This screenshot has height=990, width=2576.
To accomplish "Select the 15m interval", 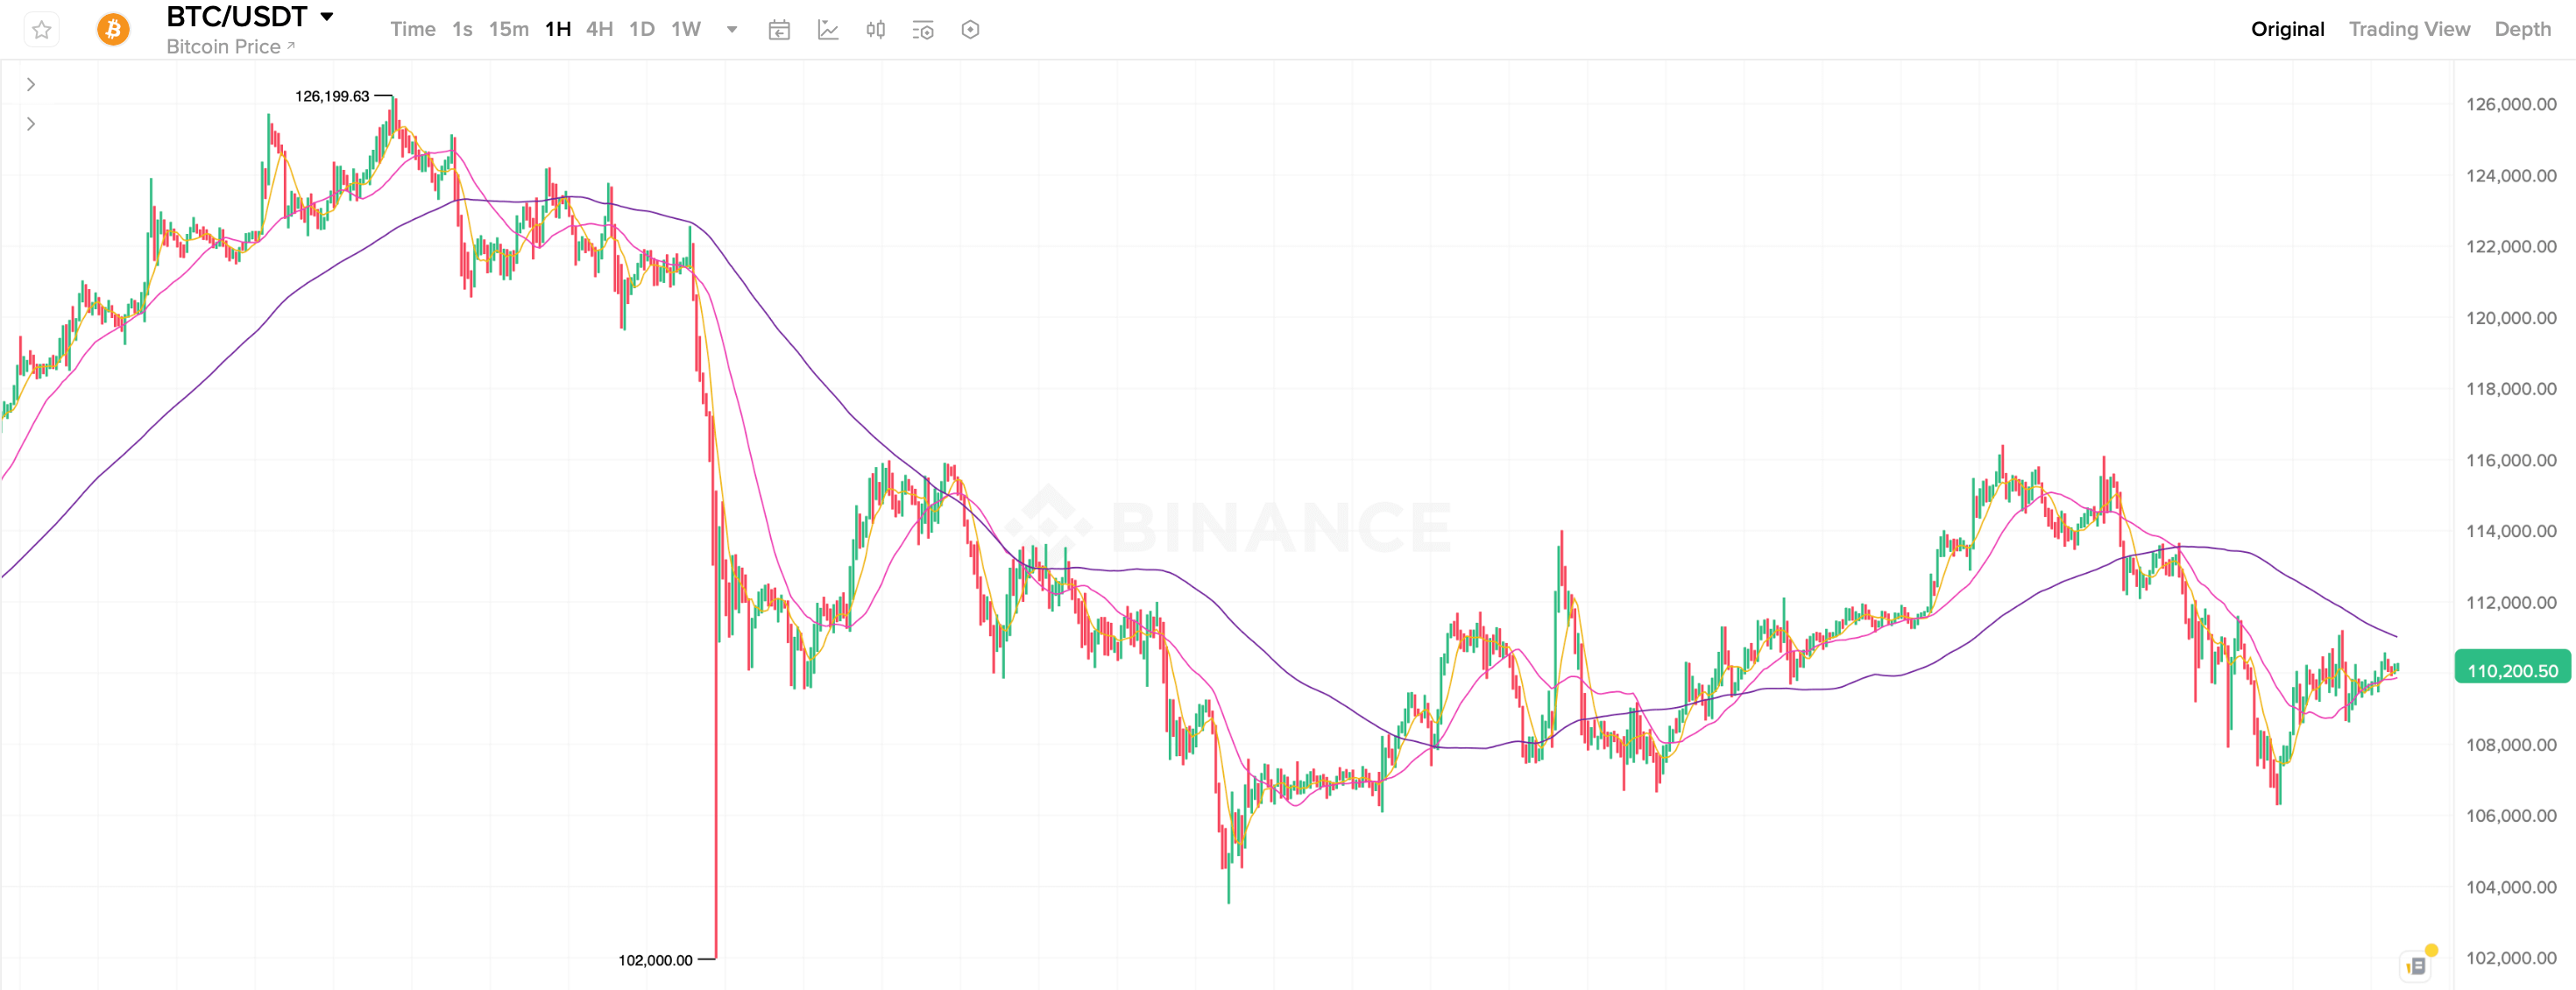I will [x=508, y=29].
